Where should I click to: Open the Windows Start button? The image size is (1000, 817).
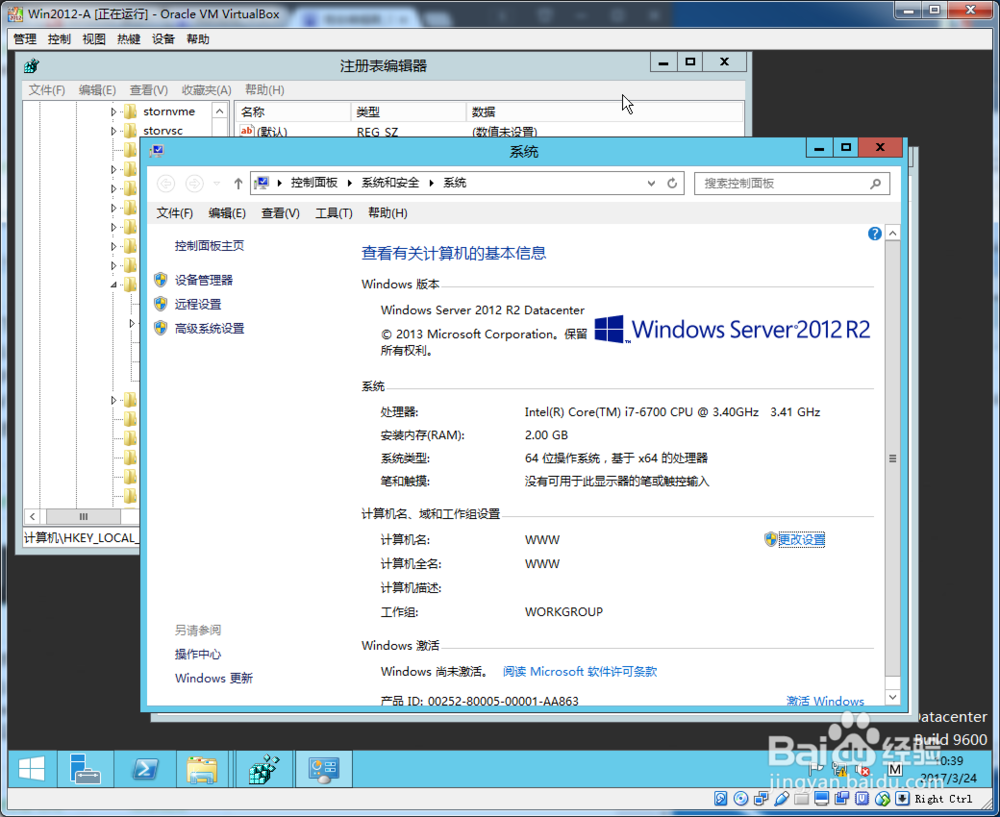point(31,769)
